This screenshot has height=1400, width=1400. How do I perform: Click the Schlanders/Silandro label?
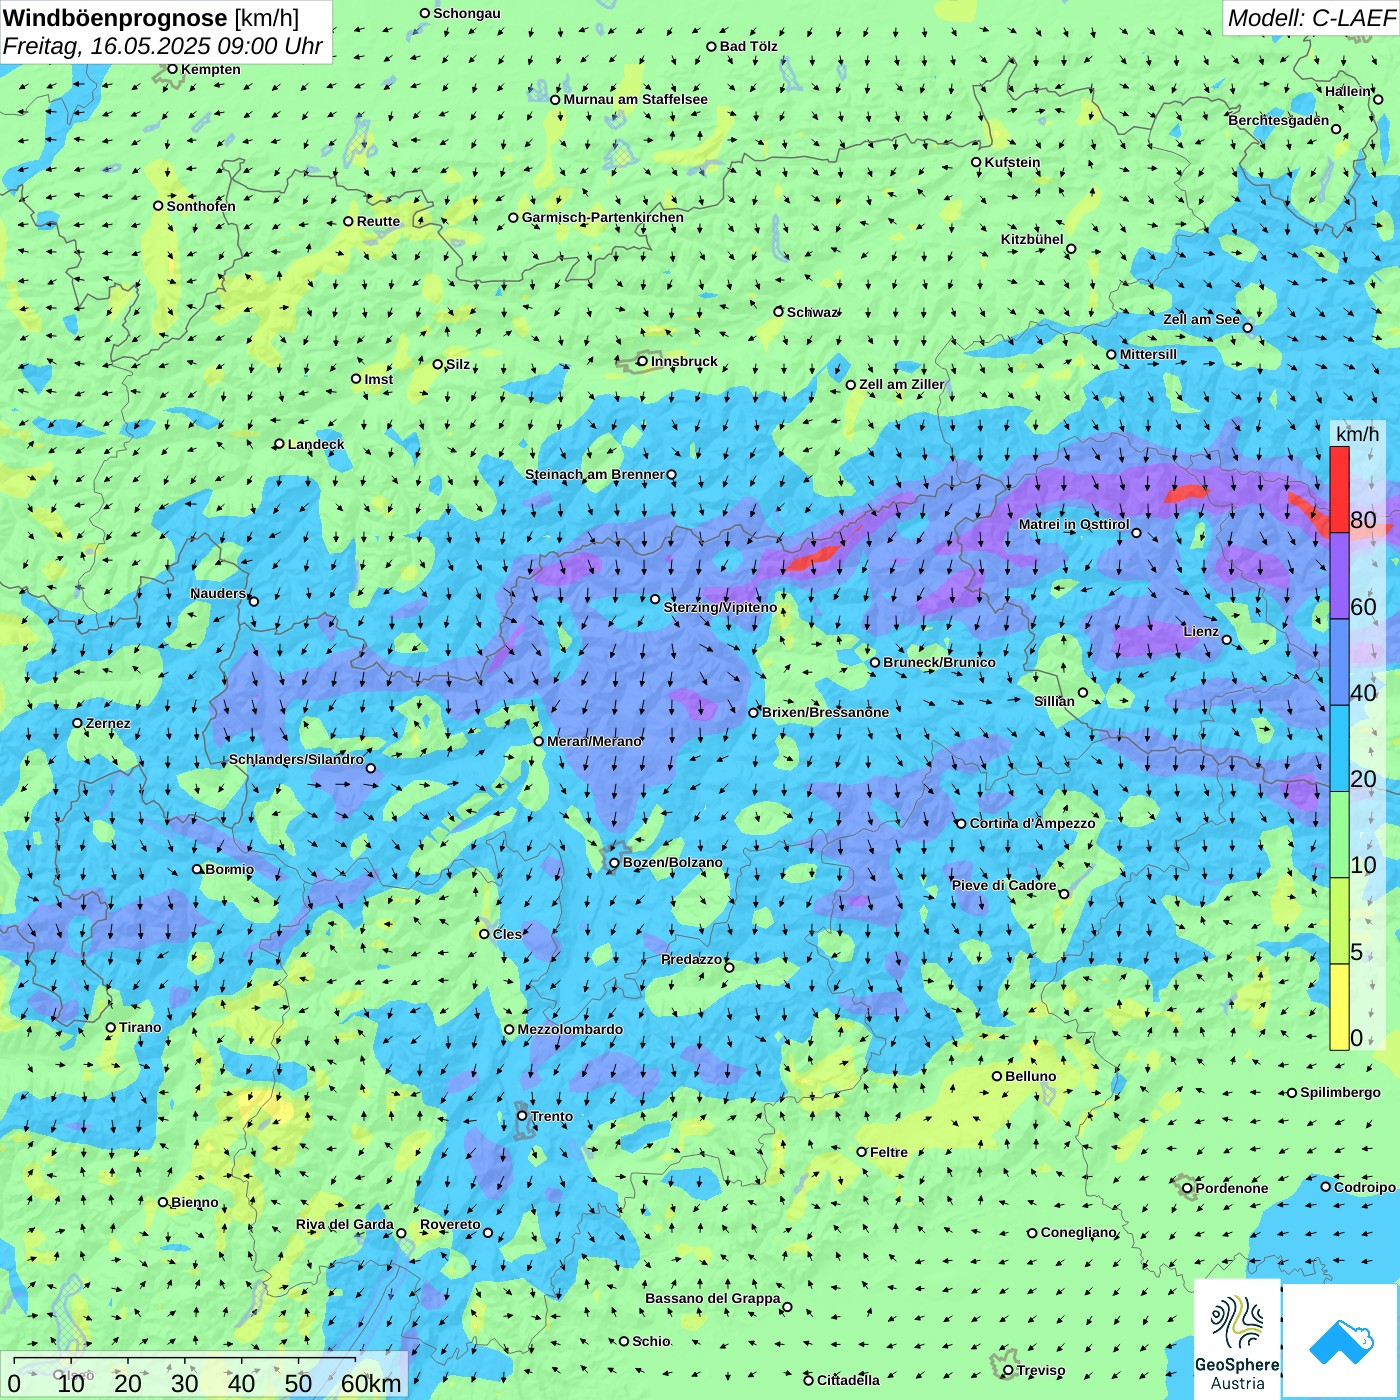[x=296, y=759]
